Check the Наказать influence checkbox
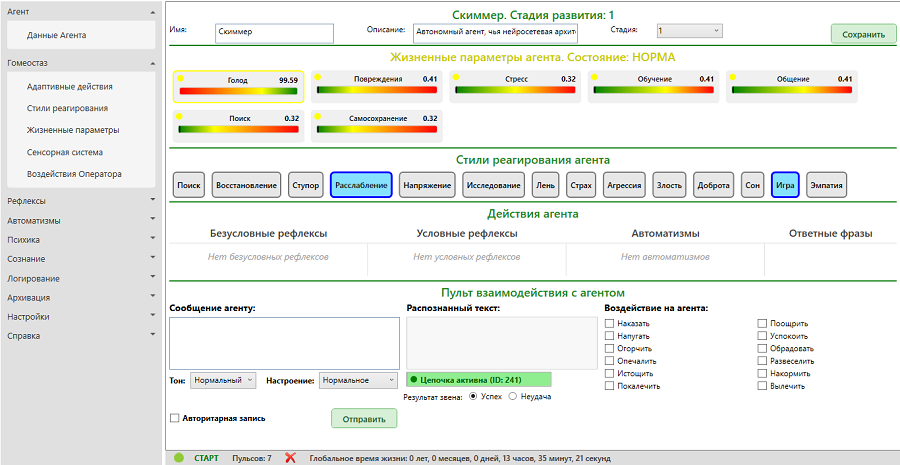 (x=610, y=323)
